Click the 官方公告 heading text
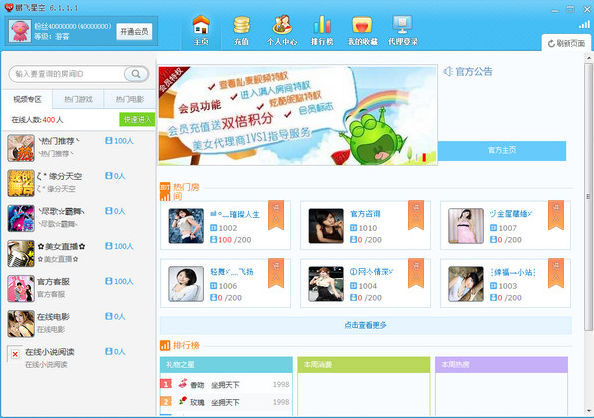 (474, 71)
